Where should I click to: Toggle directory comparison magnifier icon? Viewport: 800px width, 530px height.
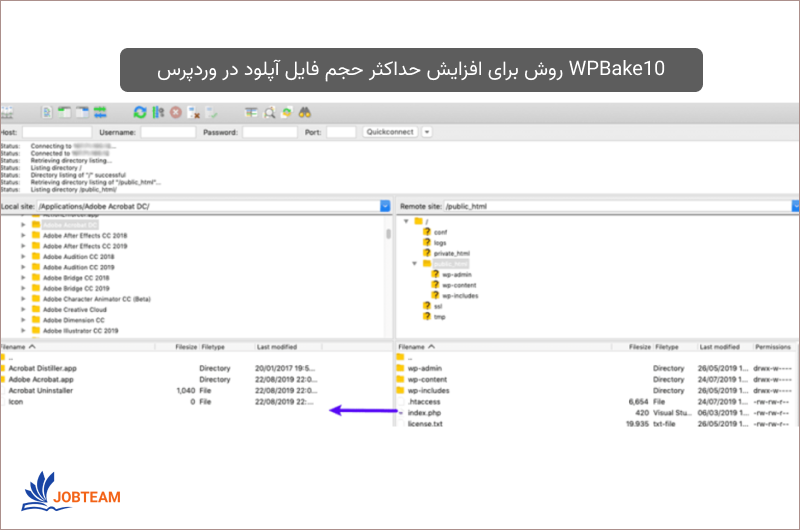269,113
